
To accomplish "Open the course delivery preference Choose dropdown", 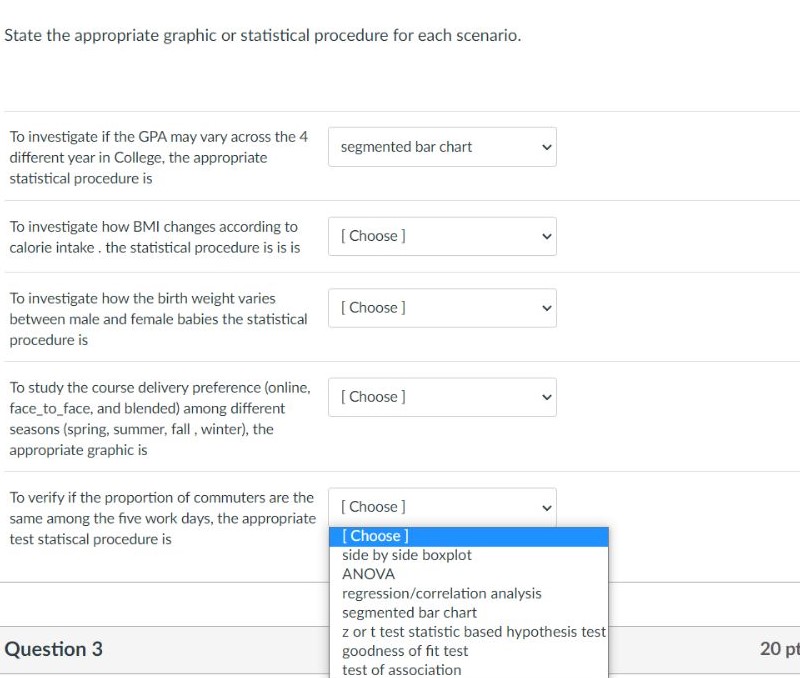I will (x=442, y=397).
